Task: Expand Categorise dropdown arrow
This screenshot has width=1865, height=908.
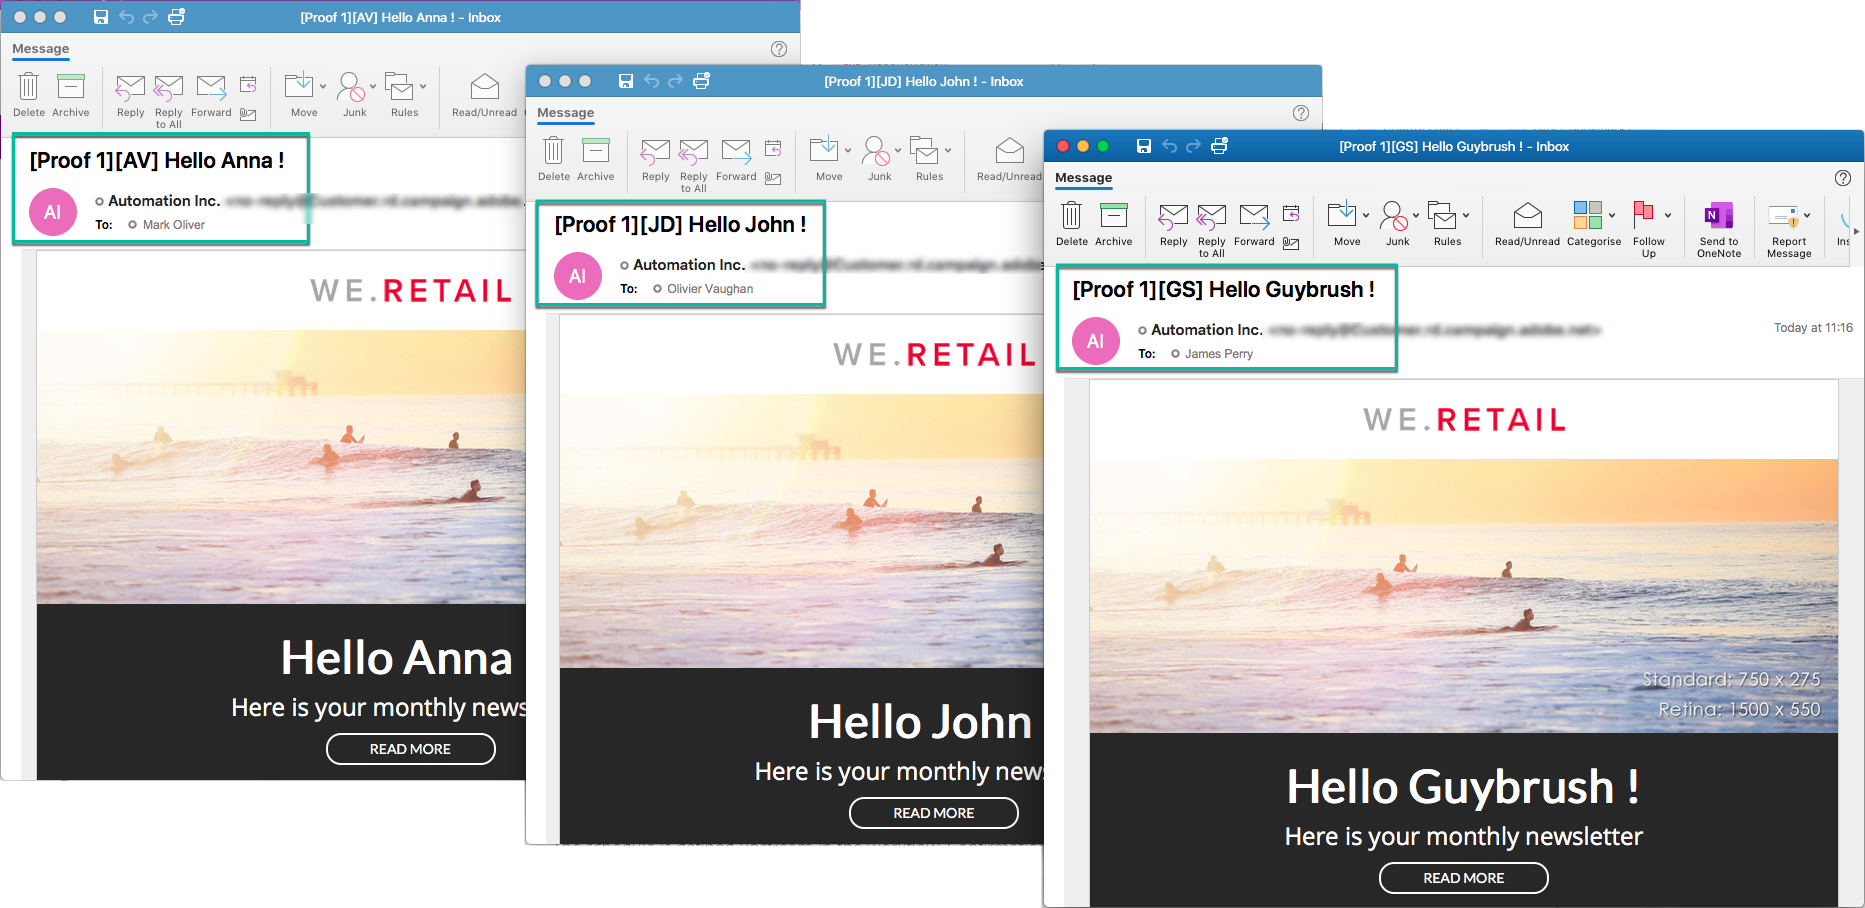Action: pos(1612,216)
